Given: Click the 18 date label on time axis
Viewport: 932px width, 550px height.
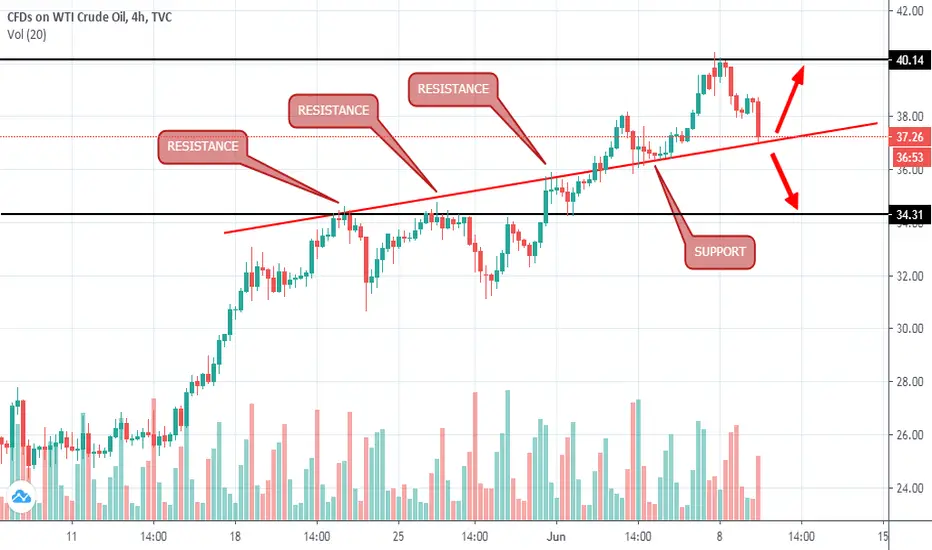Looking at the screenshot, I should coord(236,534).
